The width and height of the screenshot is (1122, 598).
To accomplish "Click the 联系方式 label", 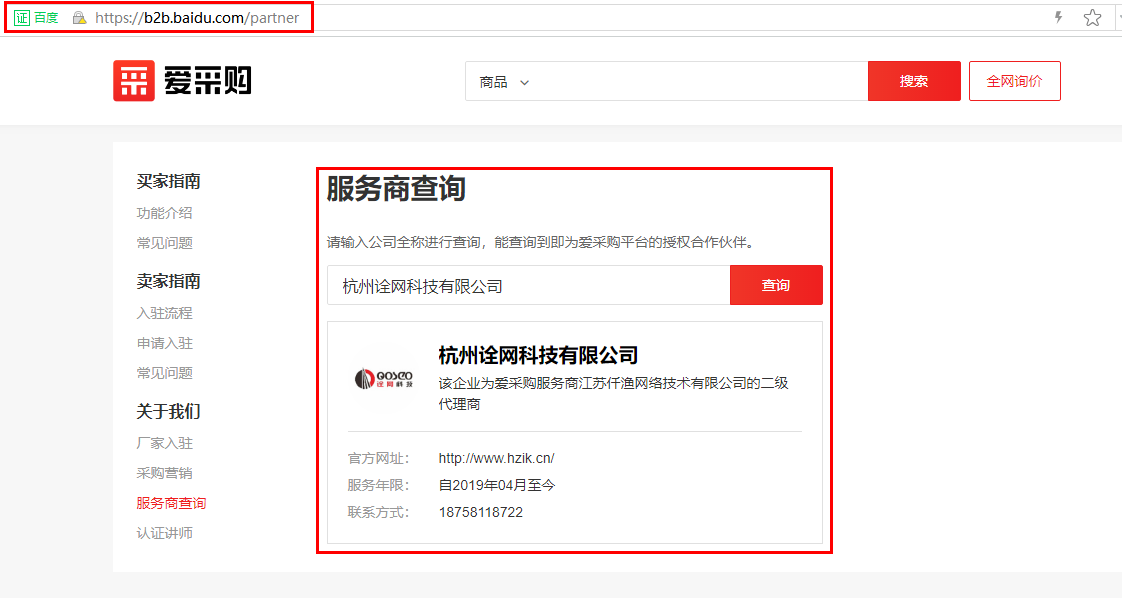I will (378, 512).
